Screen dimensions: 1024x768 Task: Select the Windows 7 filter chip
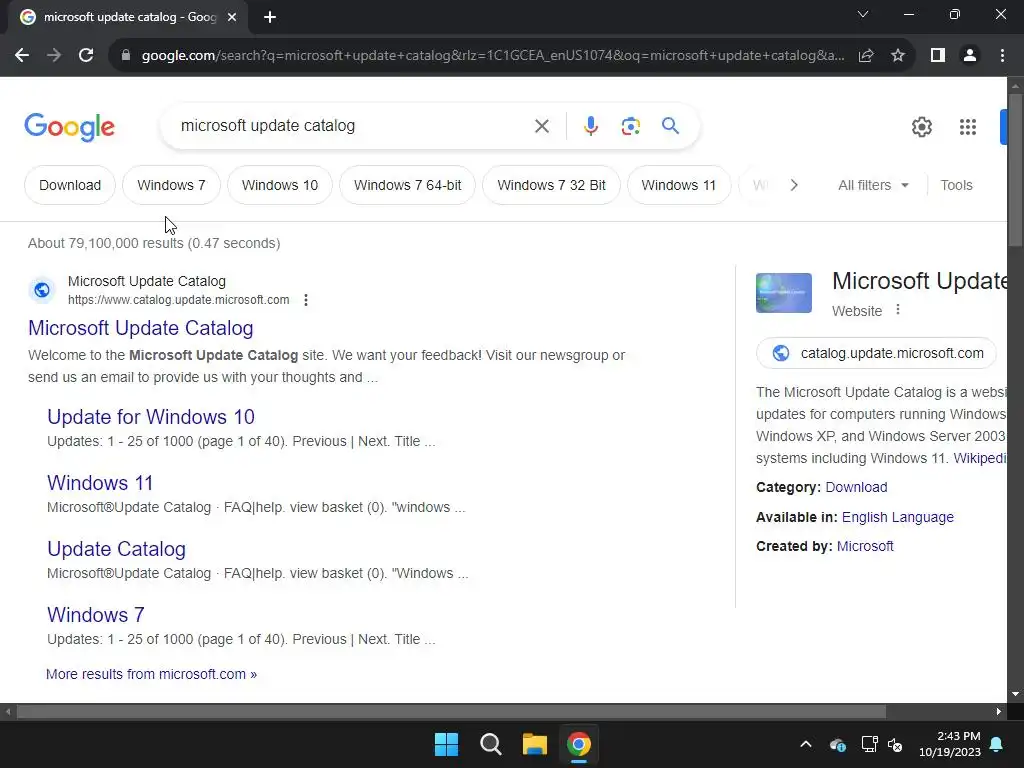tap(171, 185)
